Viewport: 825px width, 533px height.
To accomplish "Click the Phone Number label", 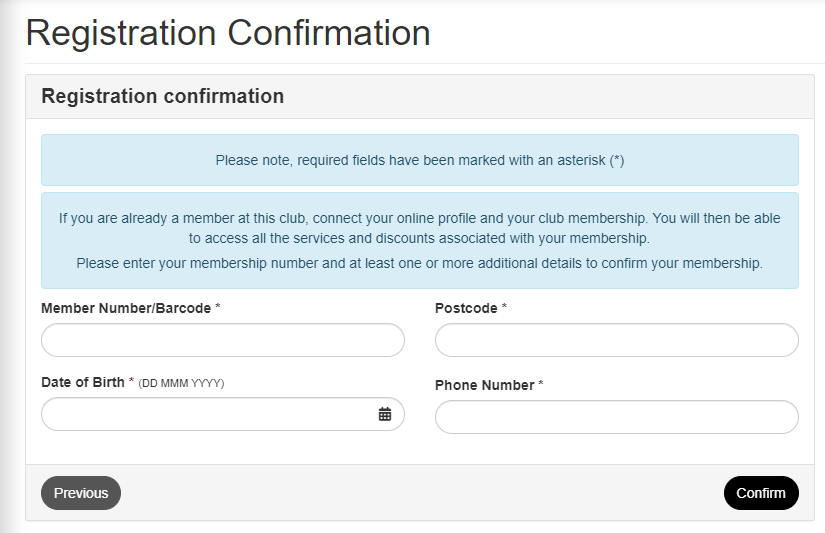I will tap(485, 385).
